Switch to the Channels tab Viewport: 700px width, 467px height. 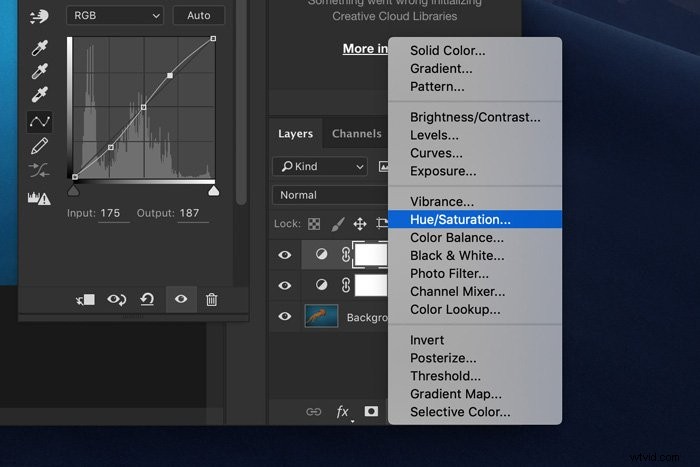(x=356, y=134)
